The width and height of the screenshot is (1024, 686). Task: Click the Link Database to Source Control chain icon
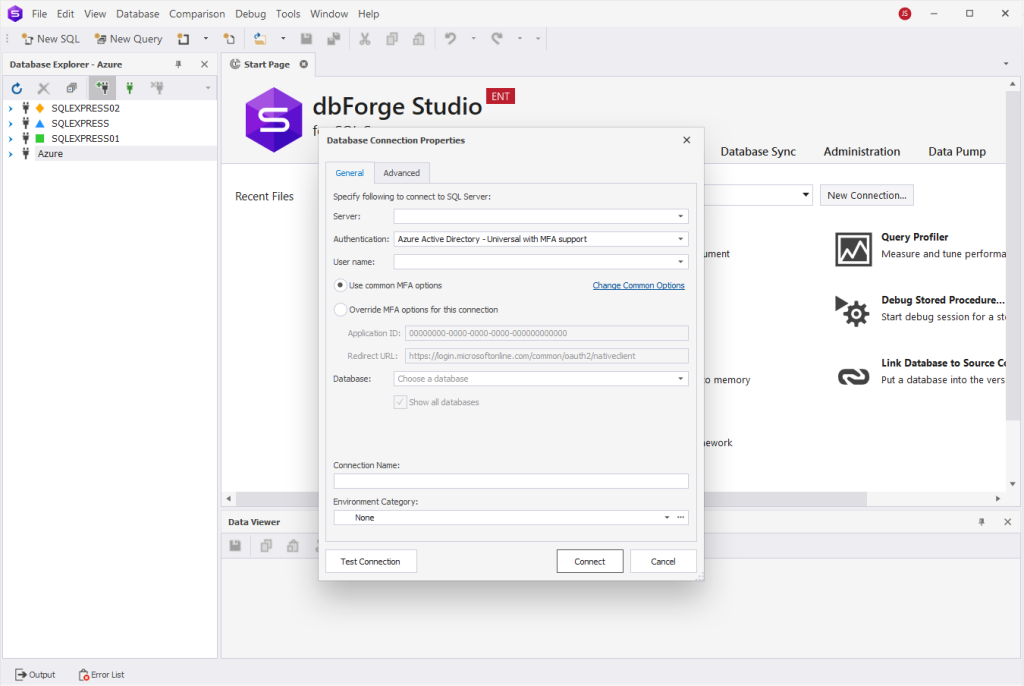(853, 376)
